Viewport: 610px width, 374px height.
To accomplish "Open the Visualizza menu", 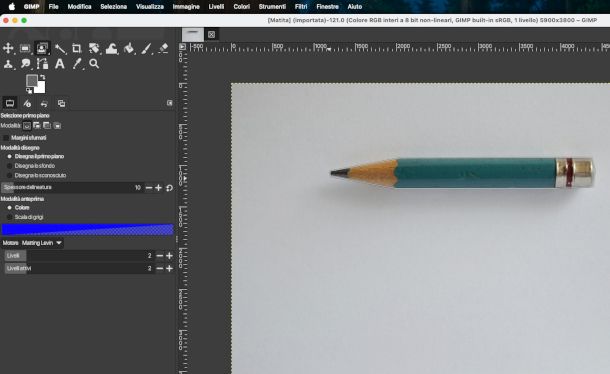I will [x=150, y=7].
